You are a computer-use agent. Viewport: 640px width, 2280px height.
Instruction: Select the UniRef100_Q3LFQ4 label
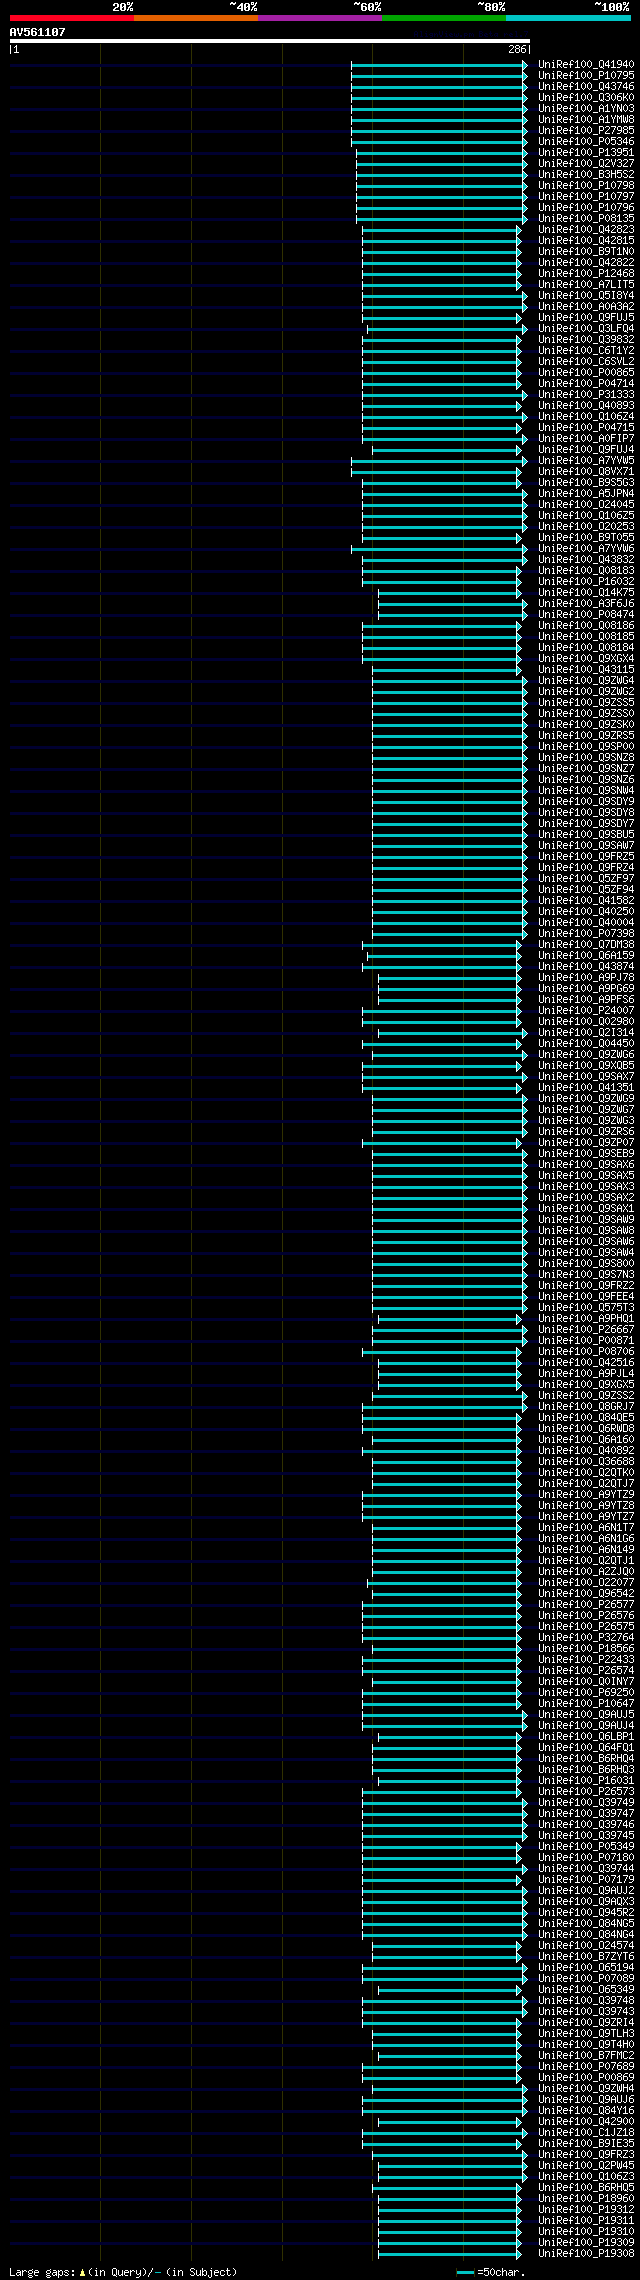click(x=586, y=328)
